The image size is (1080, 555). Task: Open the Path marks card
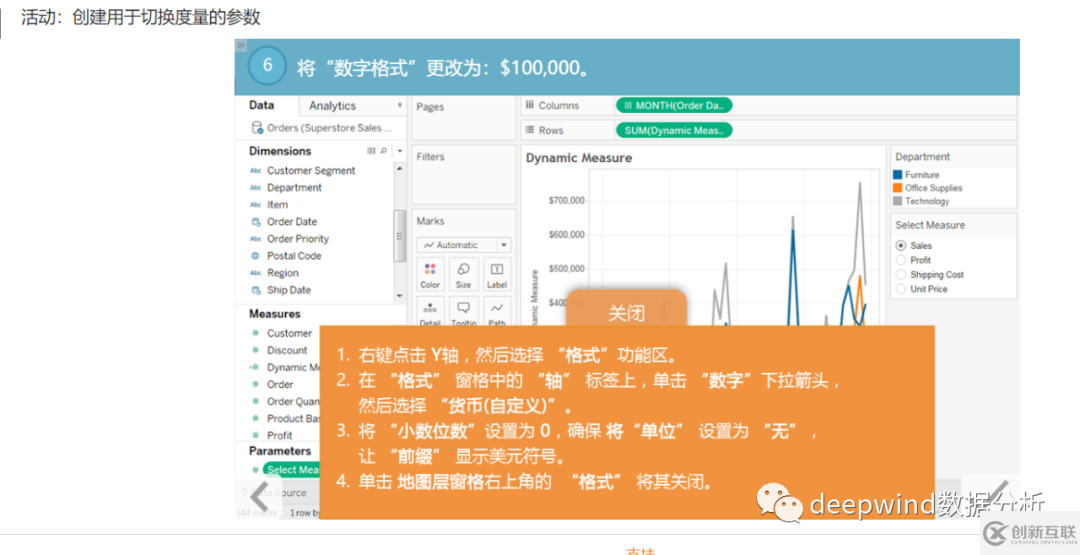click(497, 312)
